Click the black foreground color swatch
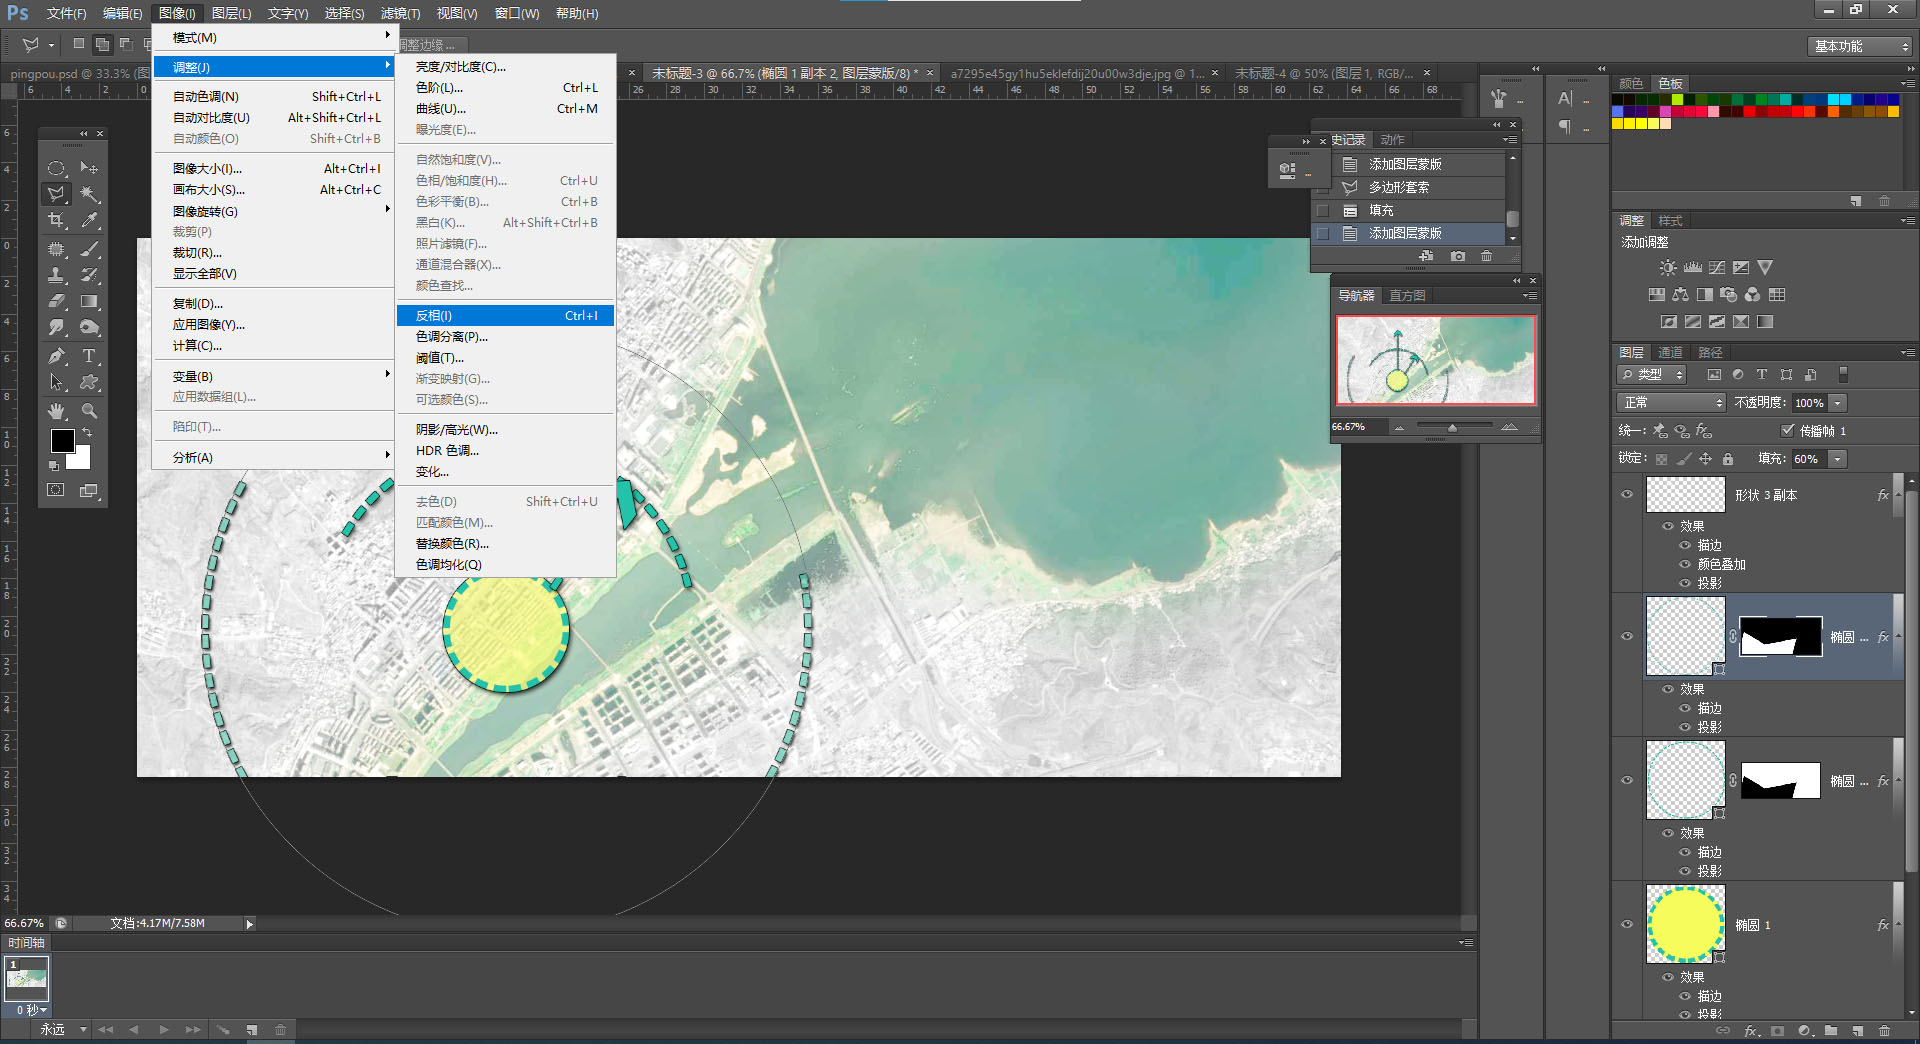The image size is (1920, 1044). click(62, 440)
